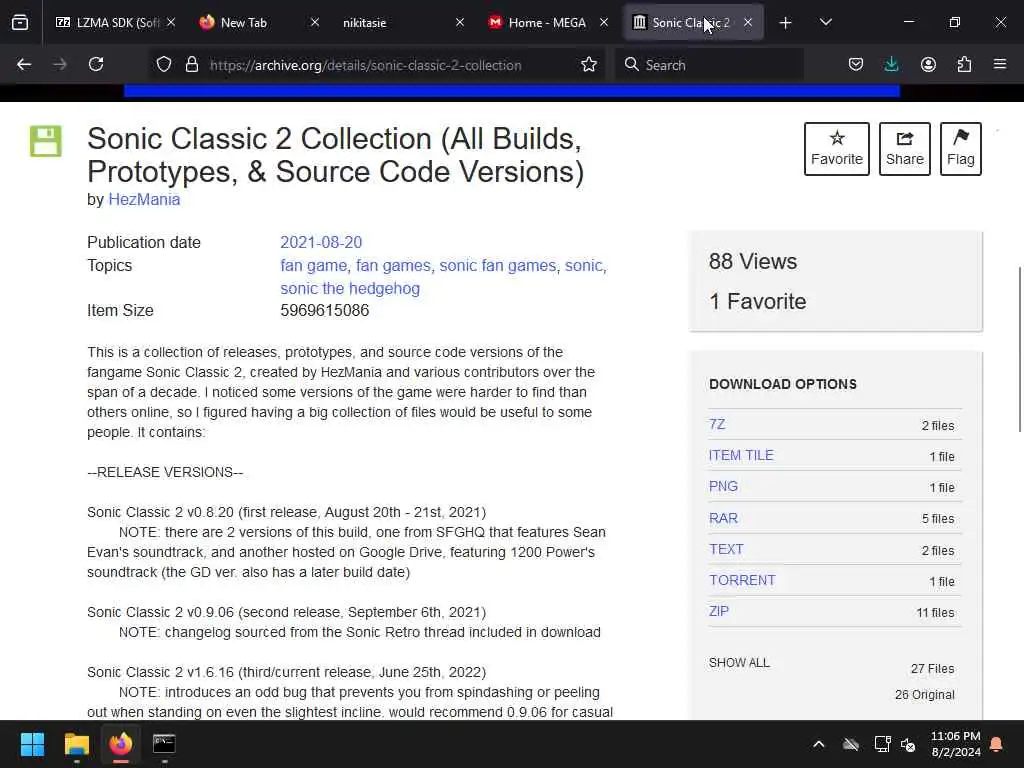1024x768 pixels.
Task: Open the 'fan games' topic link
Action: [x=393, y=266]
